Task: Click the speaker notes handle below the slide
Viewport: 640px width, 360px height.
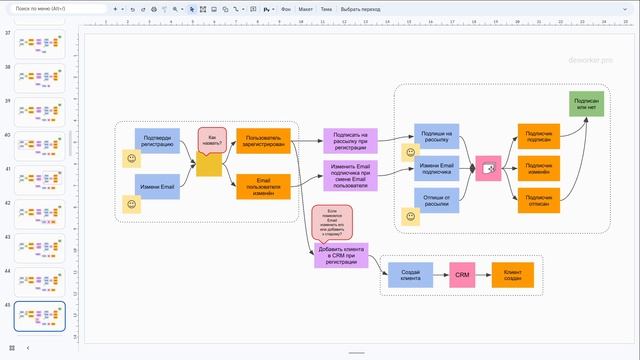Action: click(x=356, y=353)
